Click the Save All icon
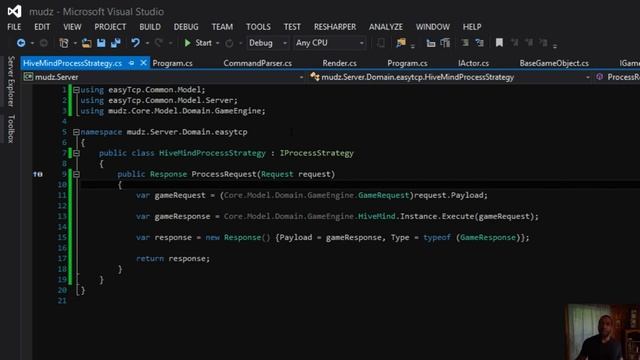The width and height of the screenshot is (640, 360). [116, 43]
